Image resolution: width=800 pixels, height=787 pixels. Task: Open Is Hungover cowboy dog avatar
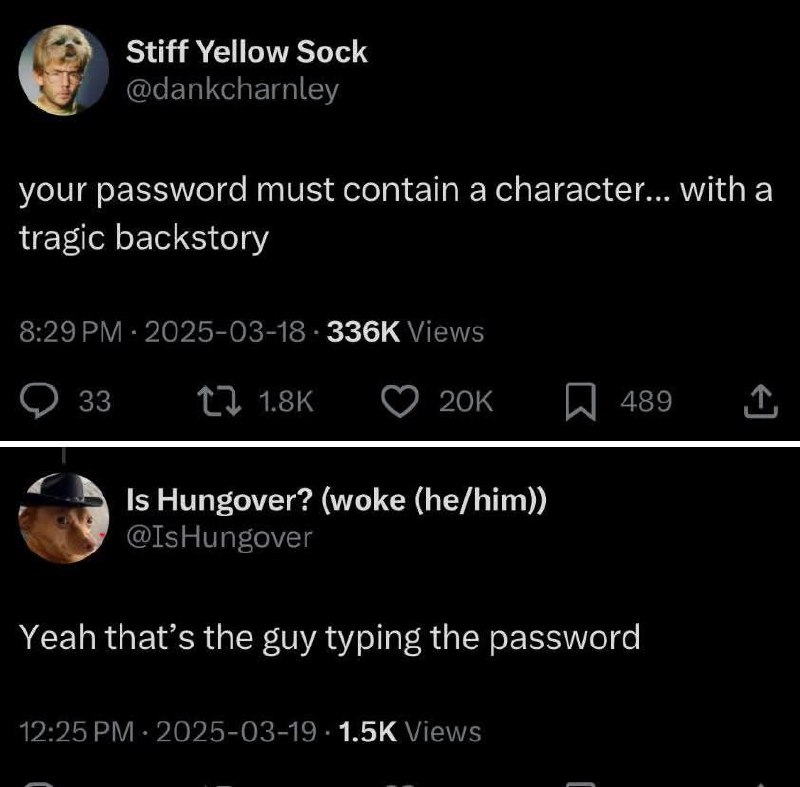tap(64, 518)
